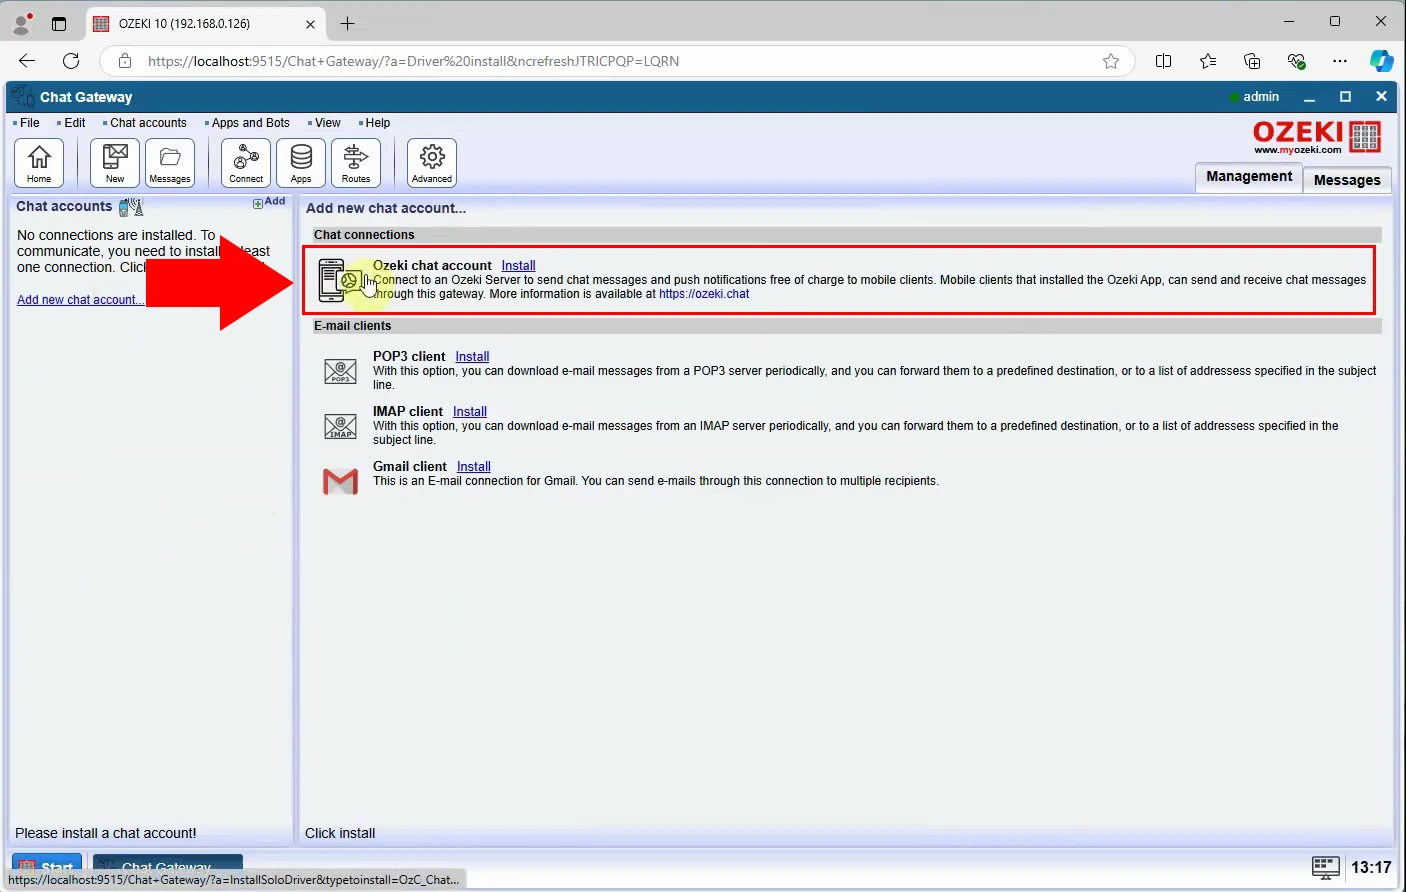This screenshot has width=1406, height=892.
Task: Click the Chat accounts antenna icon
Action: (x=131, y=207)
